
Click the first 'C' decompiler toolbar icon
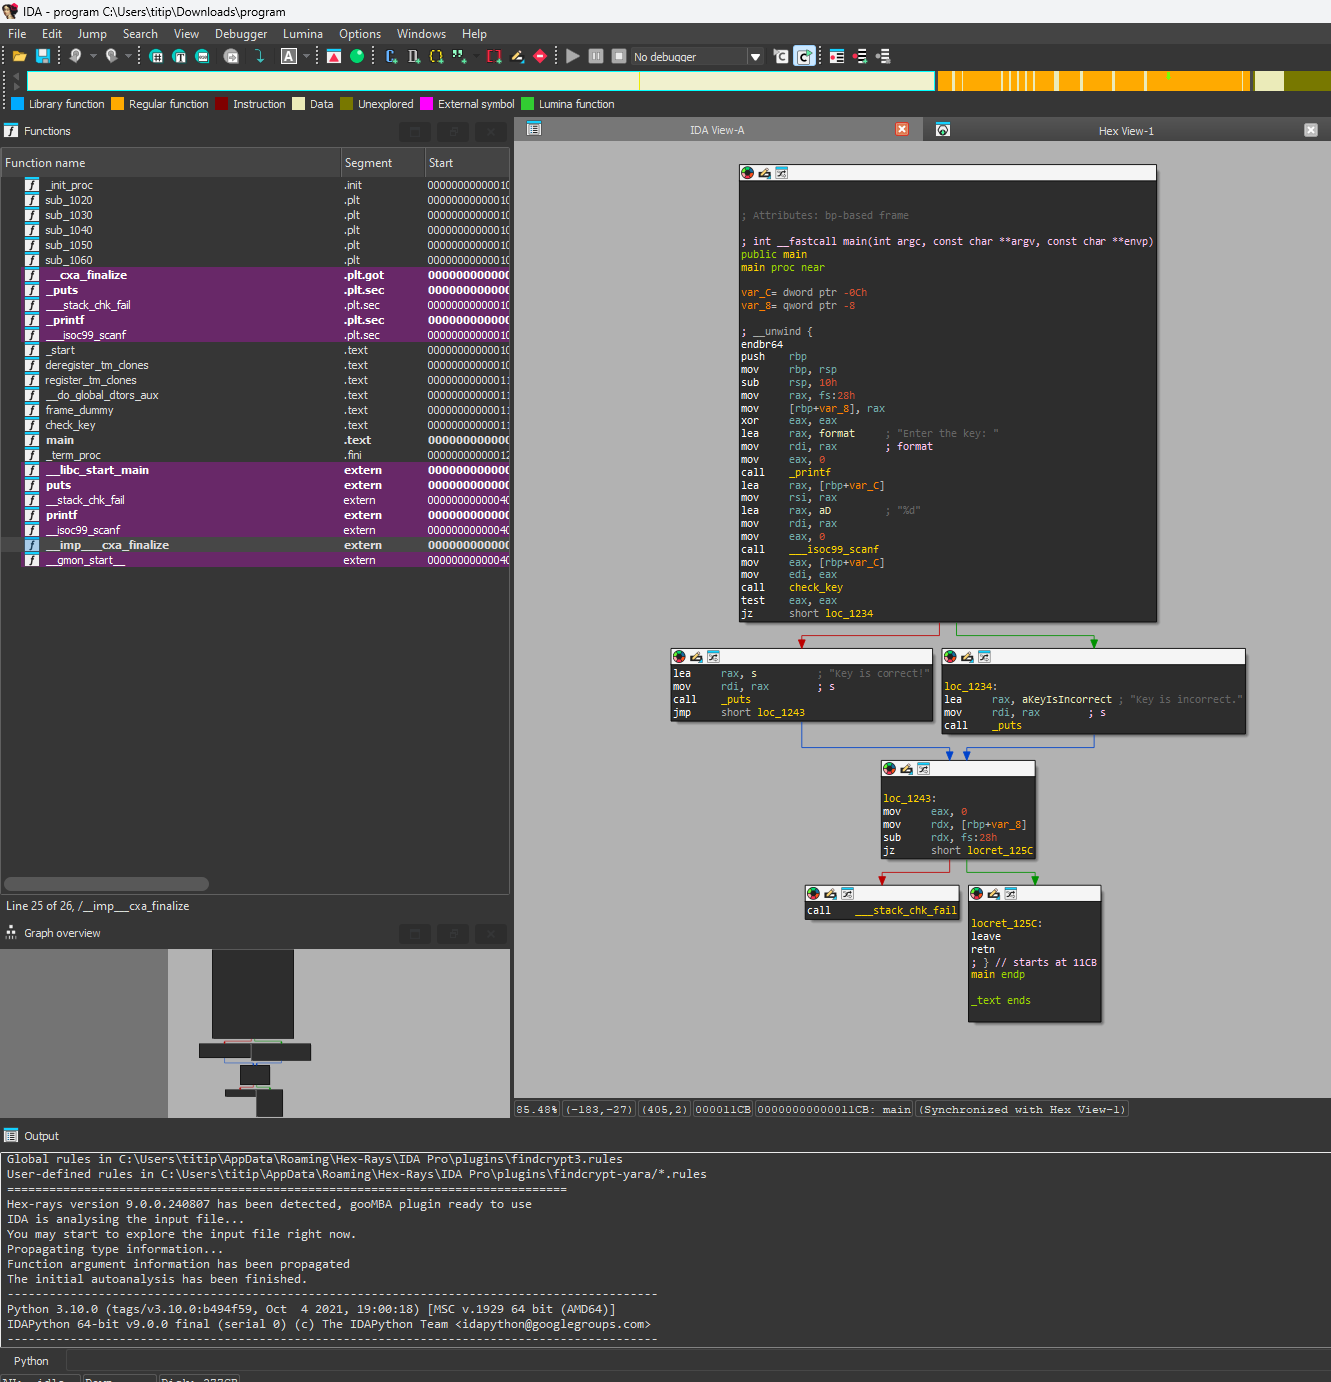[781, 56]
